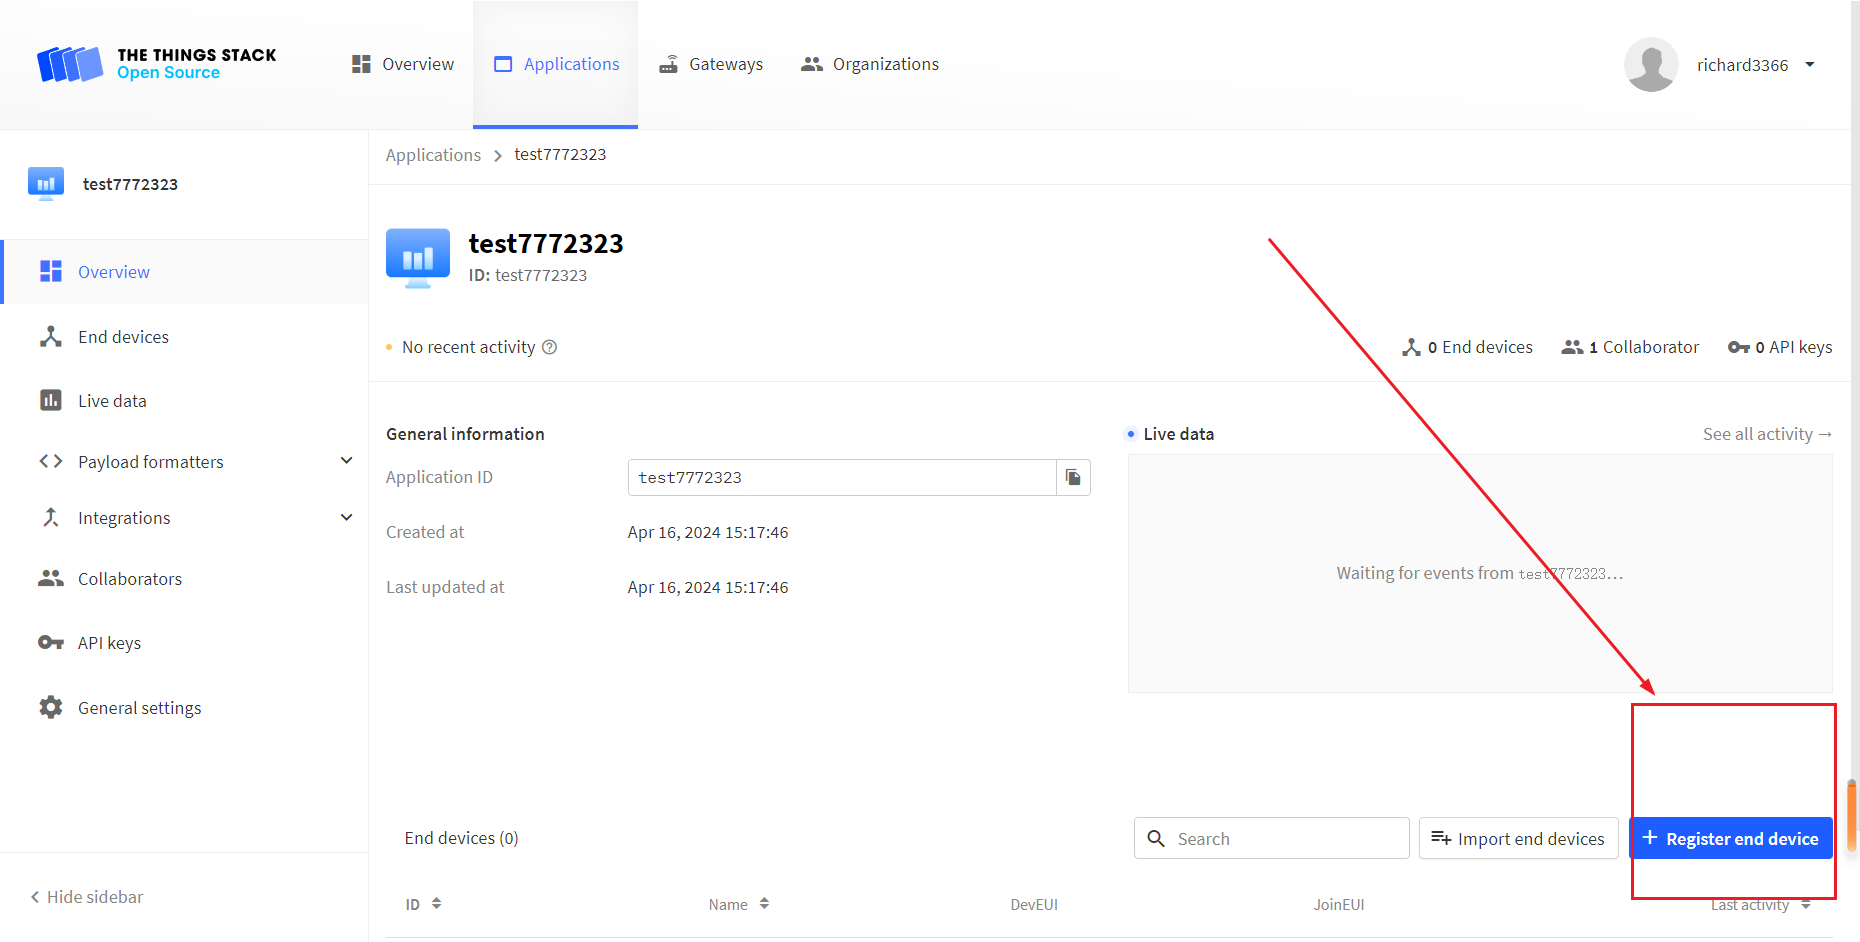Expand Payload formatters submenu
This screenshot has height=942, width=1860.
(x=346, y=461)
